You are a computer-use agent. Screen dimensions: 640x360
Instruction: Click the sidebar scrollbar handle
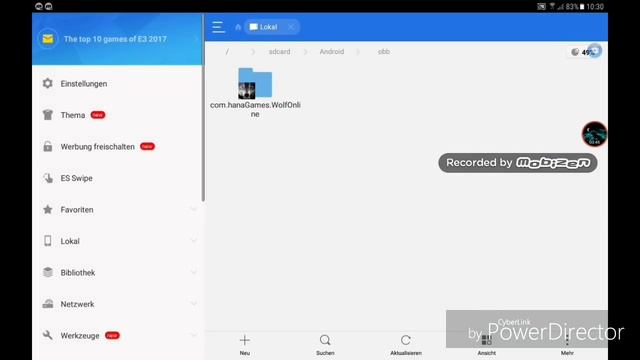pos(203,108)
